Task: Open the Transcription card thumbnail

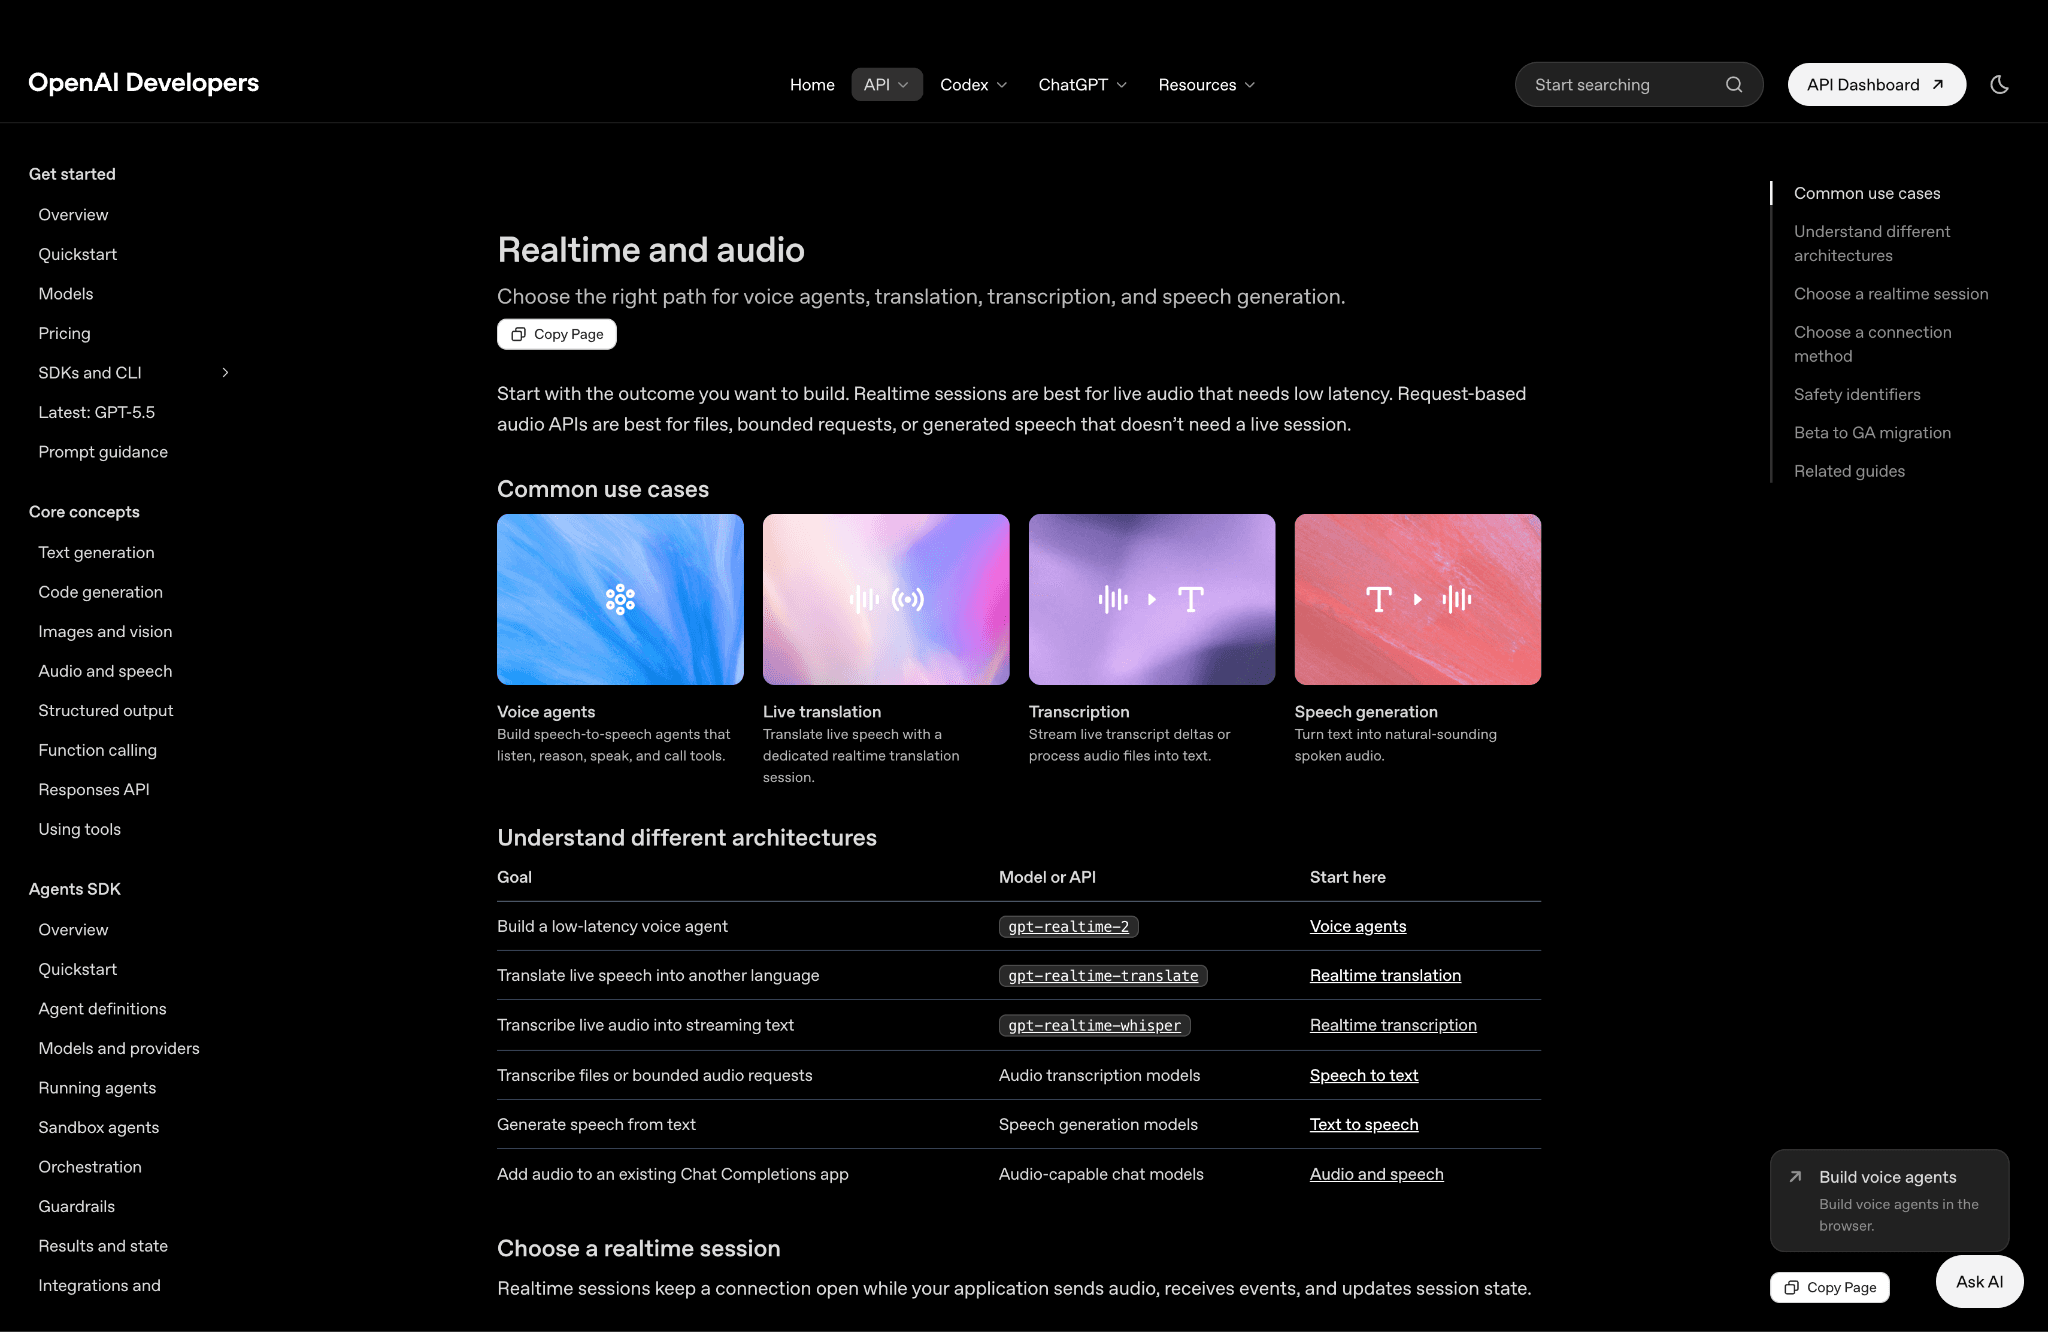Action: 1152,599
